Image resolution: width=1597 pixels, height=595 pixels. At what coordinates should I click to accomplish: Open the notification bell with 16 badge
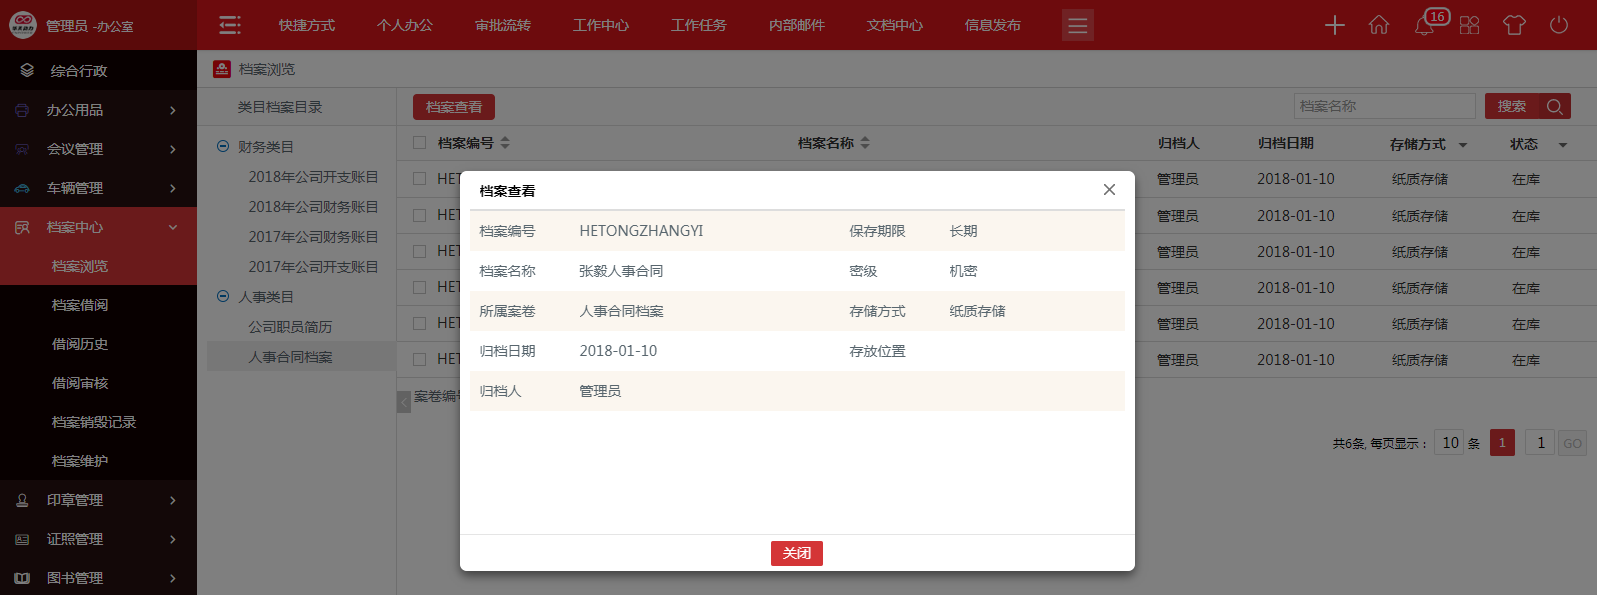tap(1425, 25)
